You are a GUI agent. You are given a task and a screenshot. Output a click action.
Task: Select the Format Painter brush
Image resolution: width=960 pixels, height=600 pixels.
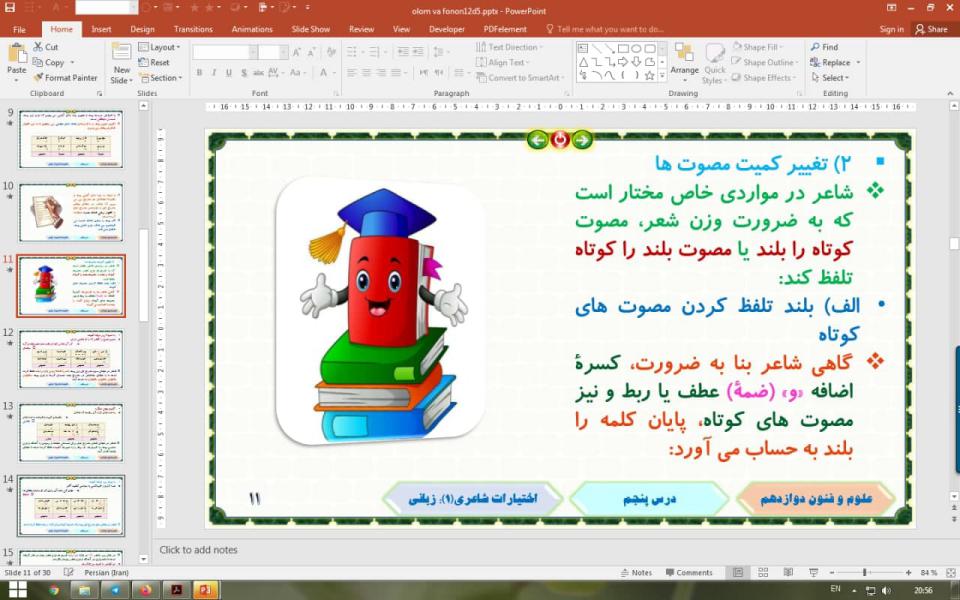[x=38, y=78]
